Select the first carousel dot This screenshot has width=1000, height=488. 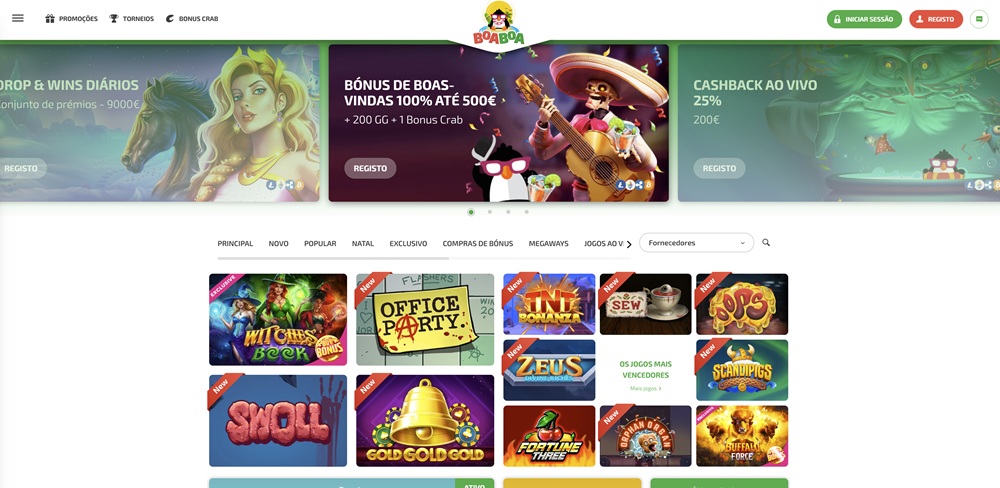pos(471,212)
